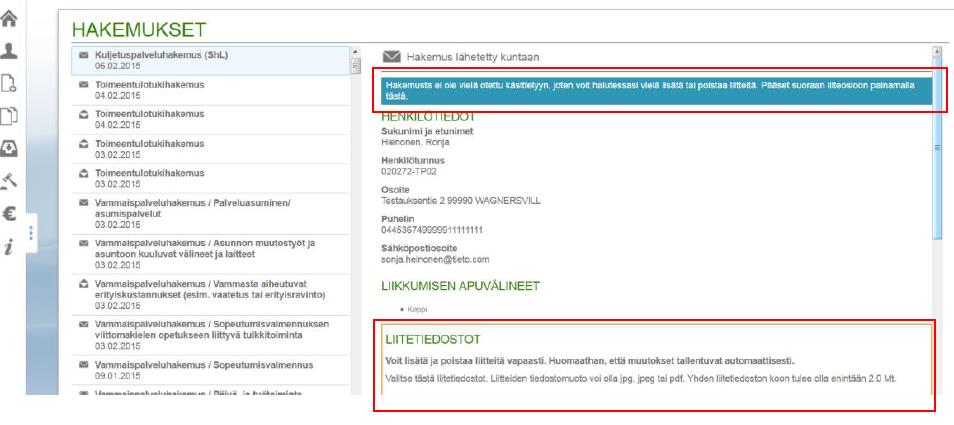The height and width of the screenshot is (425, 954).
Task: Click open-envelope icon of Vammasta aiheutuvat erityiskustannukset
Action: pos(84,284)
